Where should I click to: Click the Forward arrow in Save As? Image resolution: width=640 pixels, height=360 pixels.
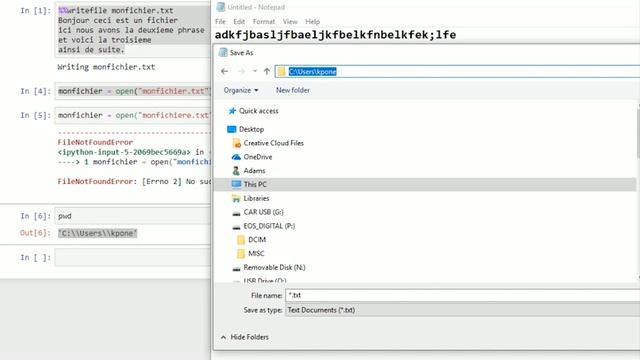click(241, 71)
